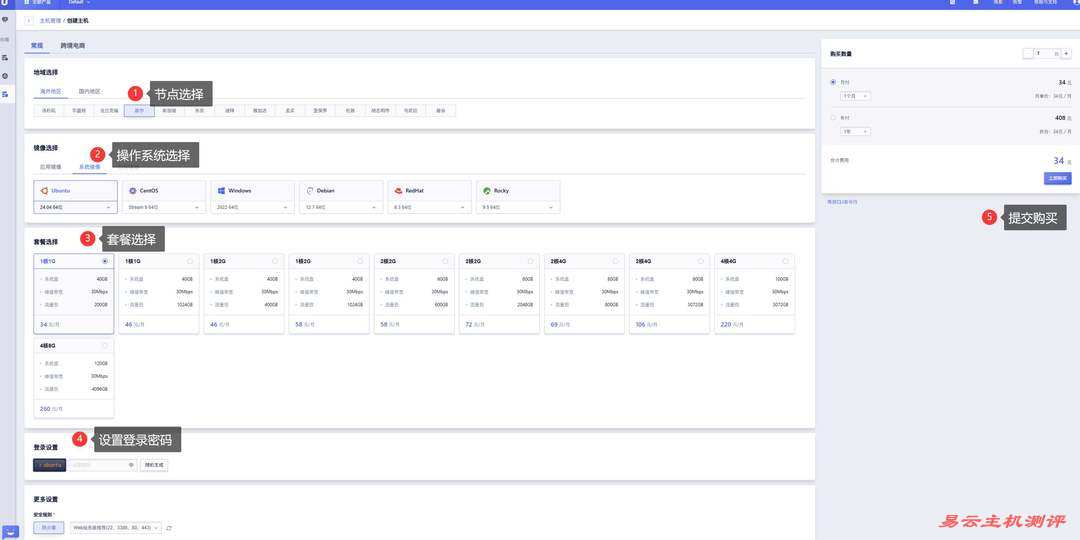The height and width of the screenshot is (540, 1080).
Task: Select the 4核8G plan radio button
Action: pos(105,345)
